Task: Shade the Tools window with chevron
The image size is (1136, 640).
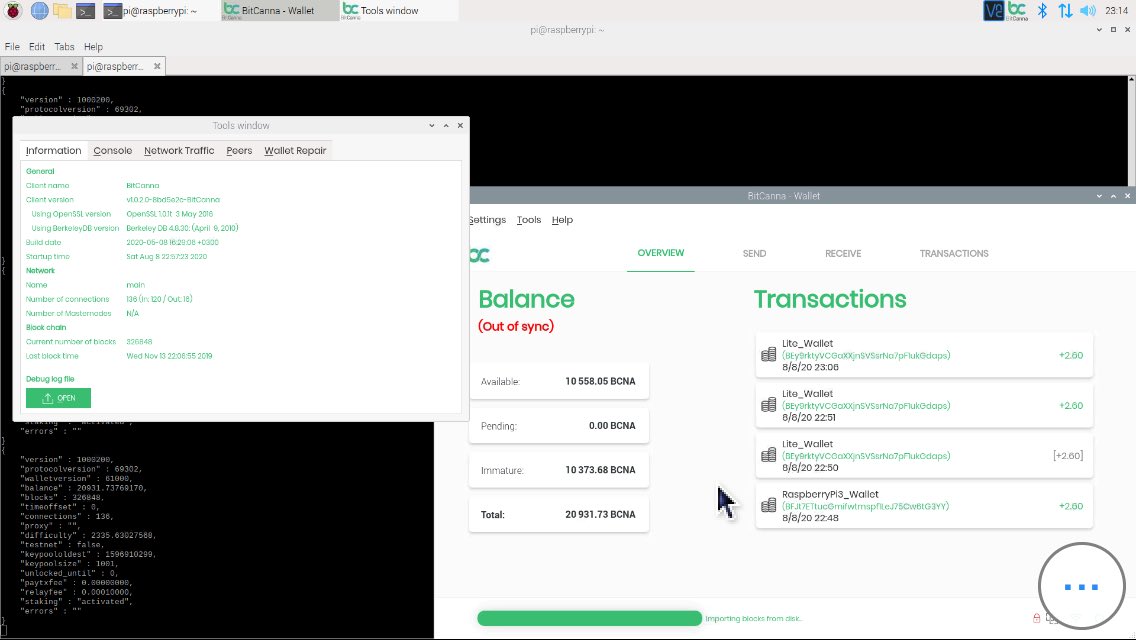Action: [432, 125]
